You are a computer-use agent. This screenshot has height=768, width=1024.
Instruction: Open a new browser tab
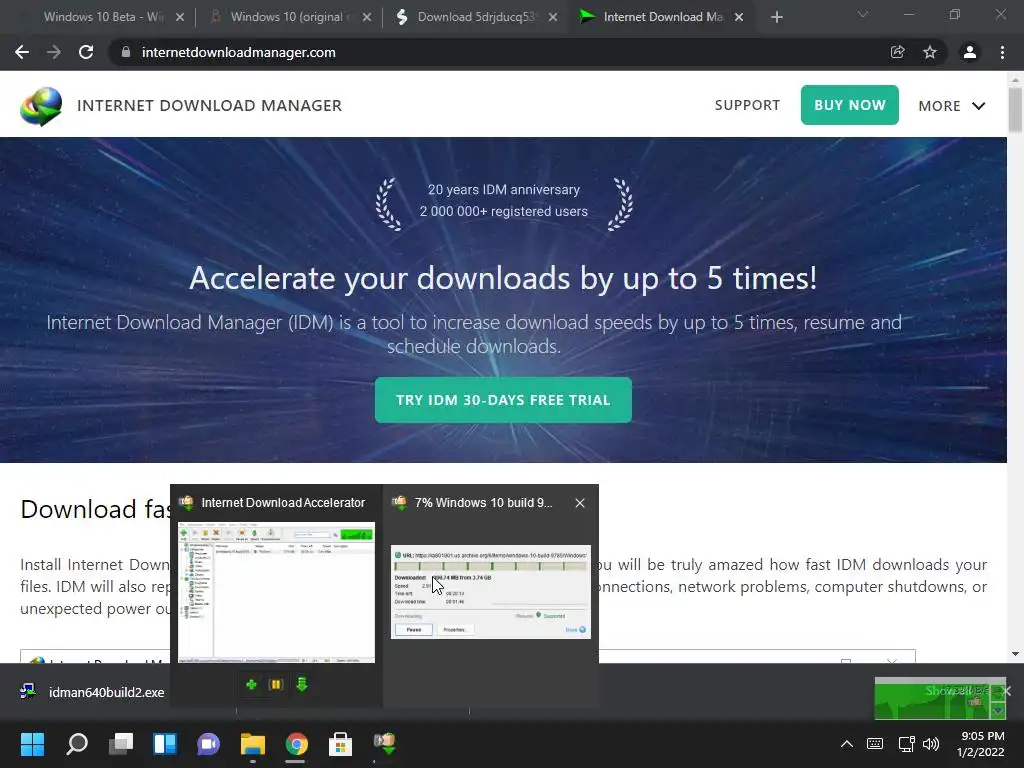click(x=776, y=17)
